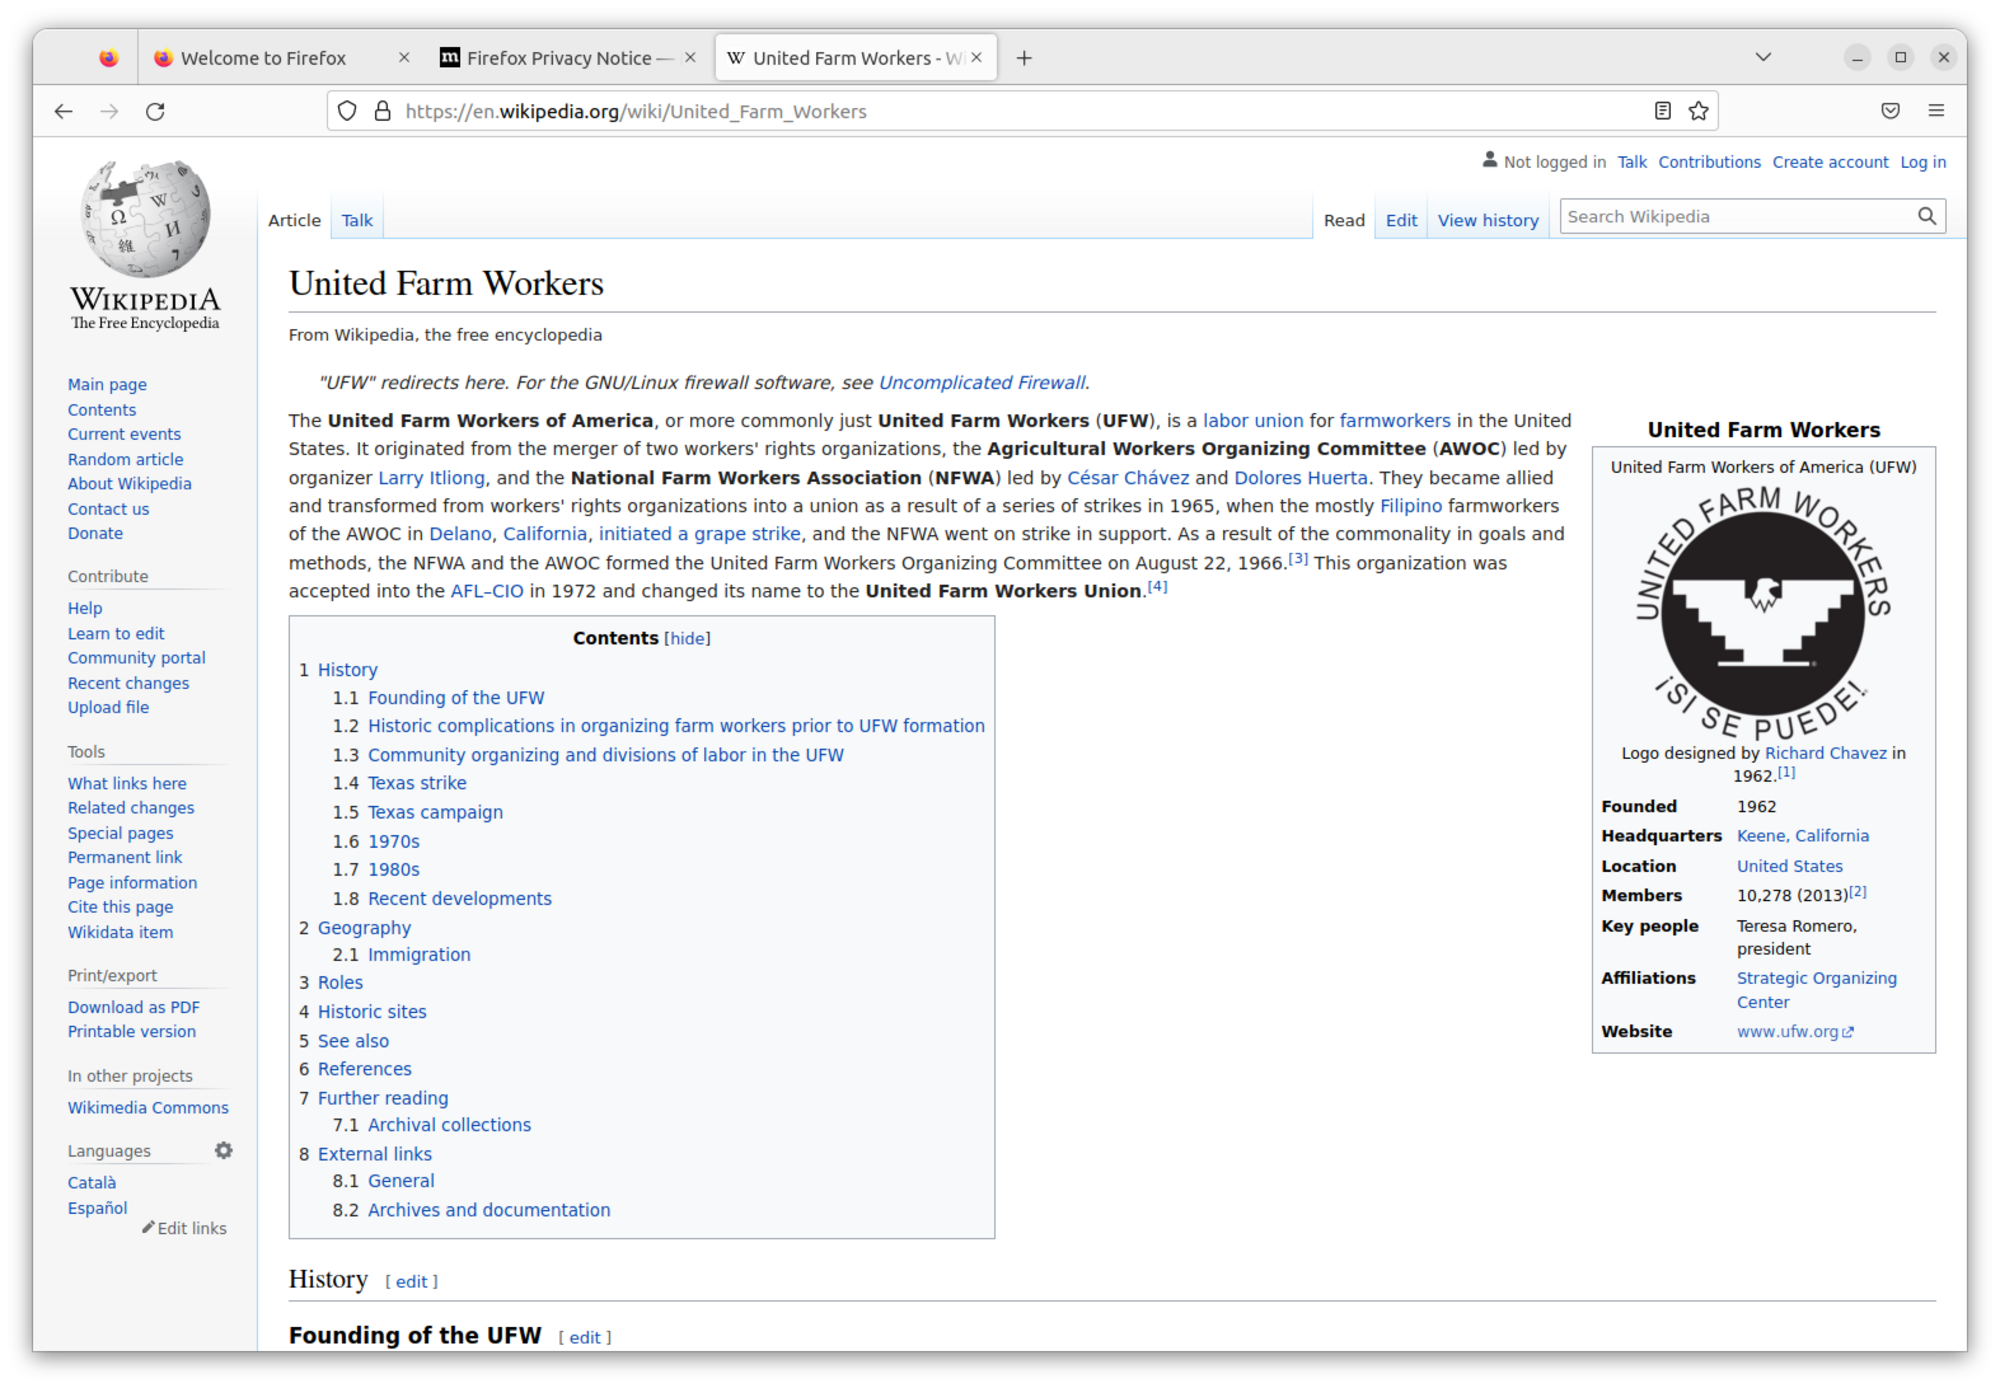Open the View history tab

(x=1487, y=220)
